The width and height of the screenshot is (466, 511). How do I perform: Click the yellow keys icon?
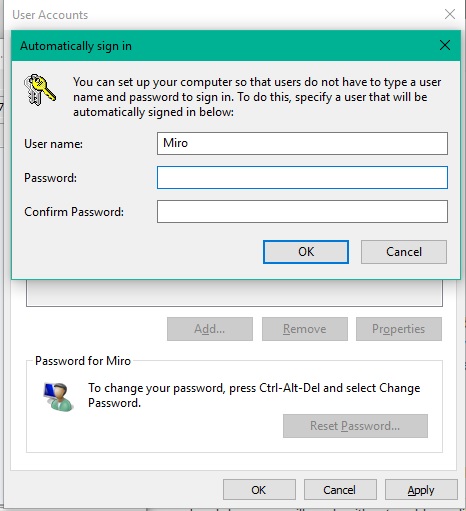[x=40, y=90]
